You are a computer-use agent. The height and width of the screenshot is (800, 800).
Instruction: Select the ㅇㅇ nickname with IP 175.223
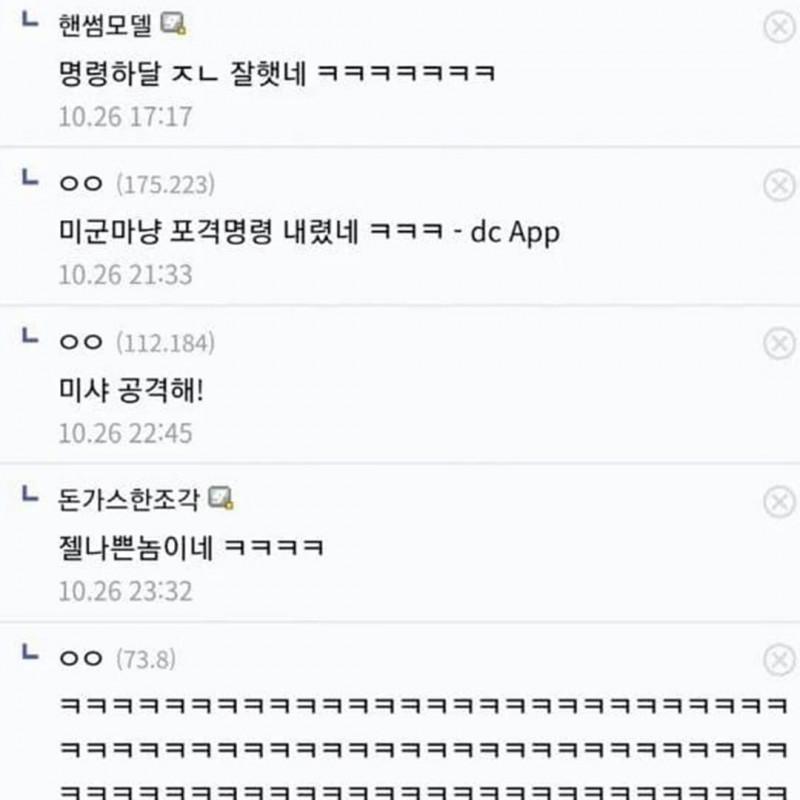click(x=81, y=184)
